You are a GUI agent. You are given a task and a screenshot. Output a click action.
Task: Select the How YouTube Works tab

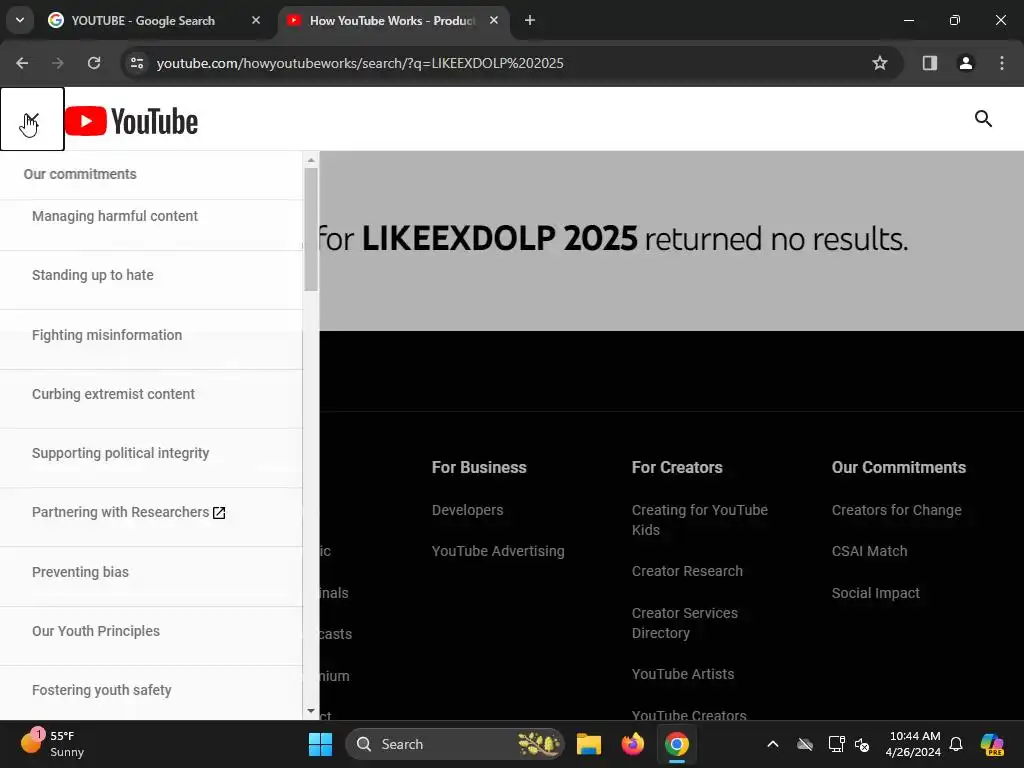[393, 20]
